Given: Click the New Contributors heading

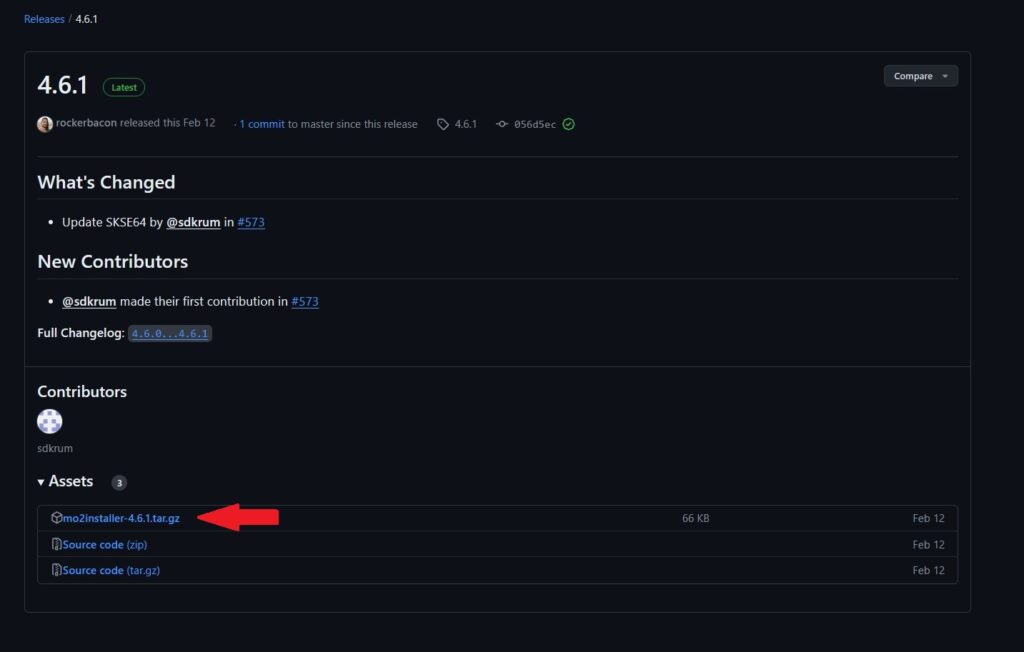Looking at the screenshot, I should pos(112,261).
